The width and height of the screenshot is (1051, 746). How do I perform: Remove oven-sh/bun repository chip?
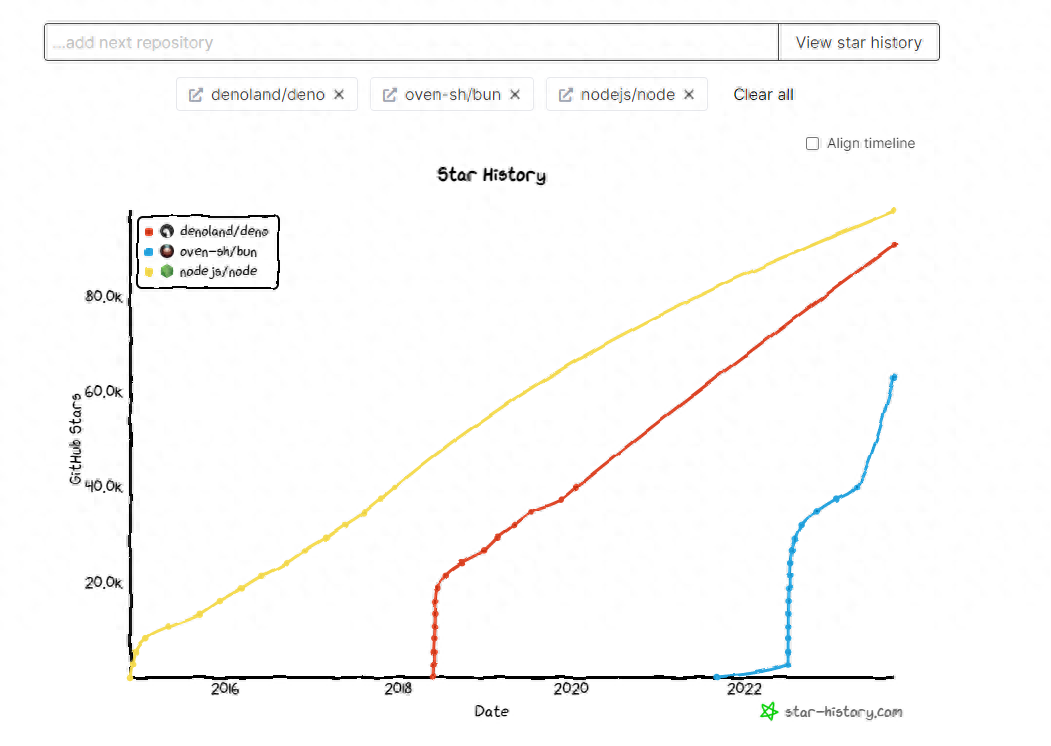[x=515, y=95]
